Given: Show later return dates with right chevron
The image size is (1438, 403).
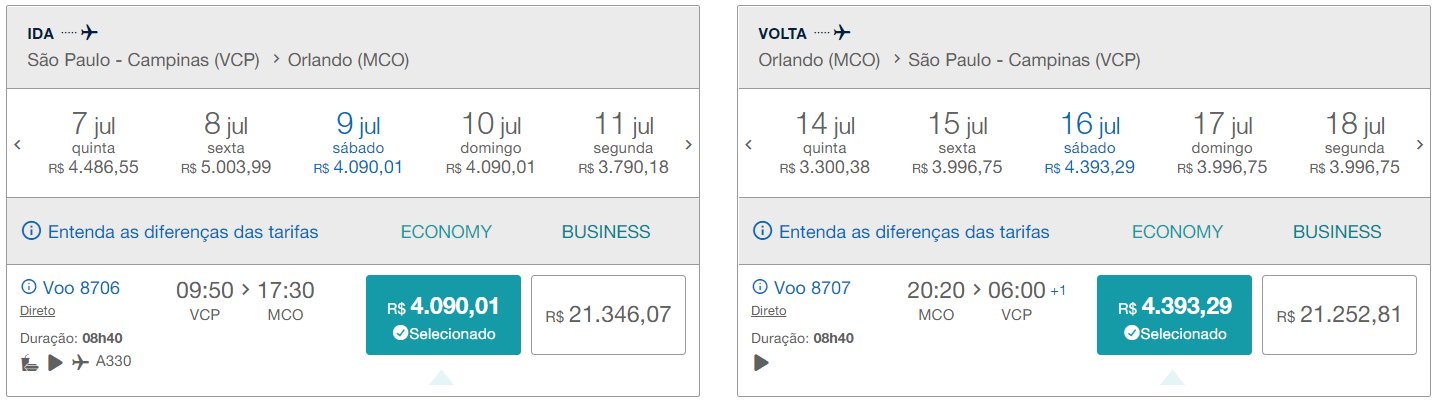Looking at the screenshot, I should coord(1419,145).
